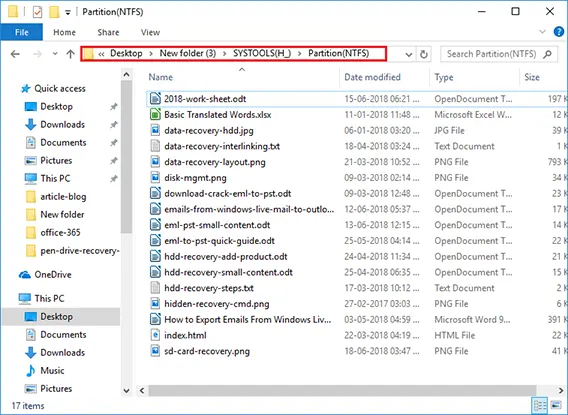The width and height of the screenshot is (568, 415).
Task: Expand the ribbon chevron
Action: [x=542, y=32]
